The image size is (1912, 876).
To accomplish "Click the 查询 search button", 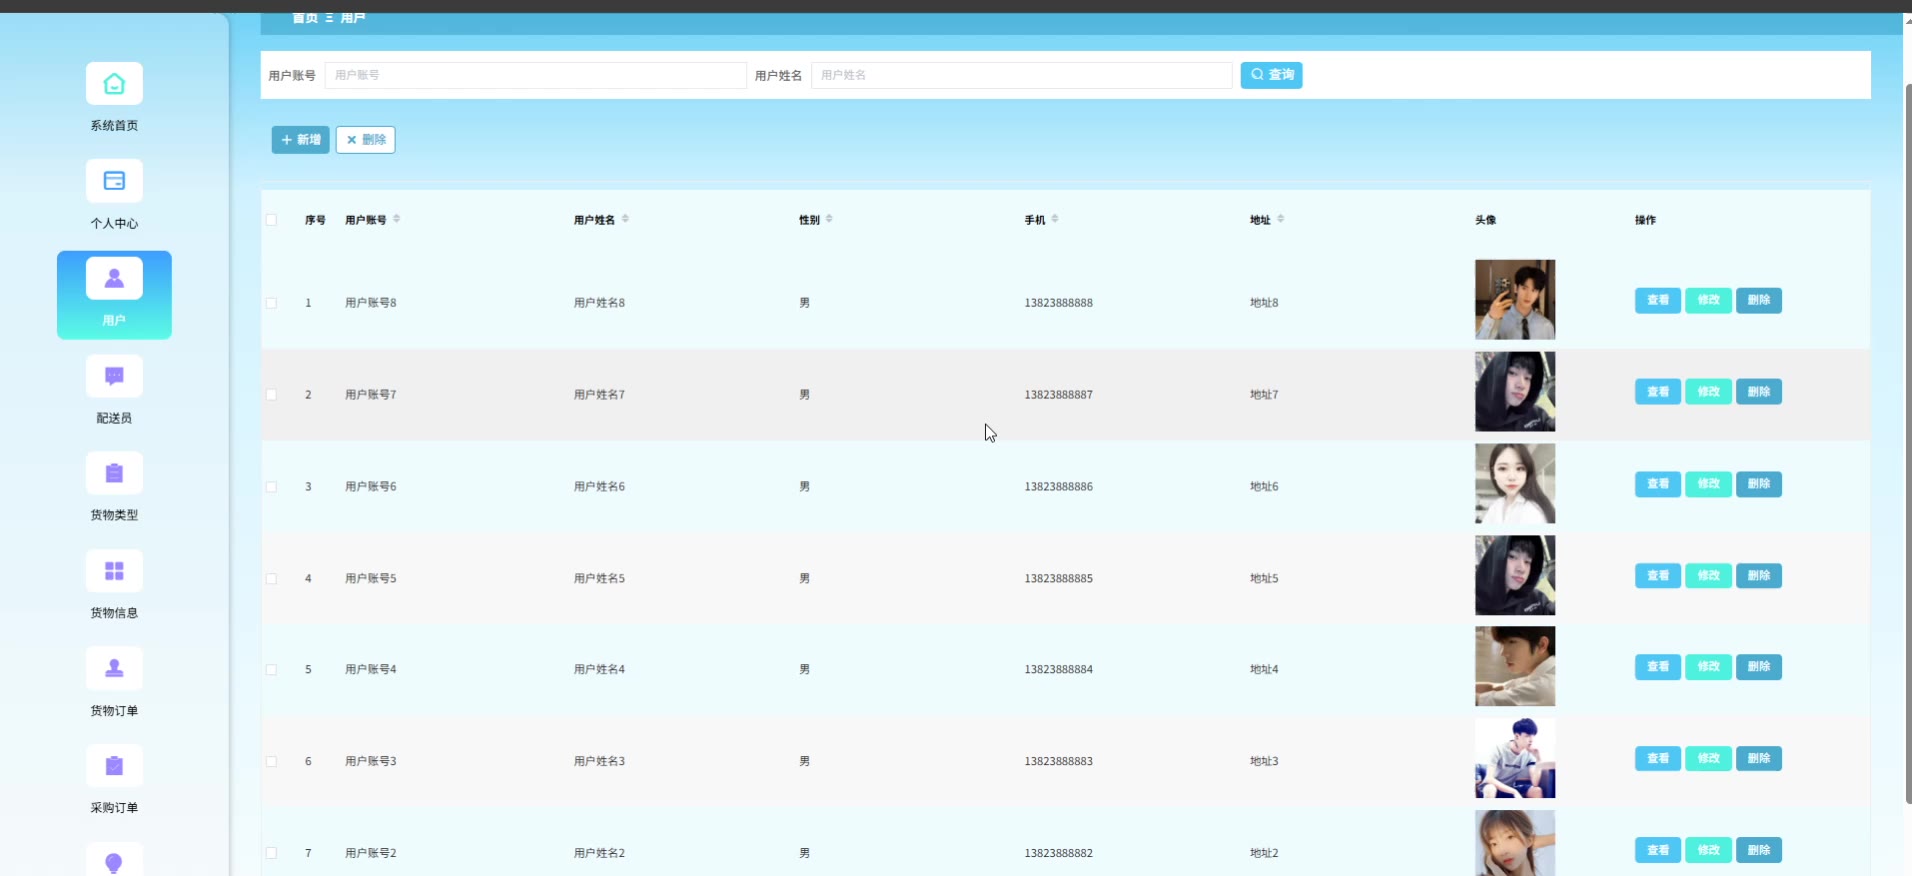I will [x=1271, y=75].
